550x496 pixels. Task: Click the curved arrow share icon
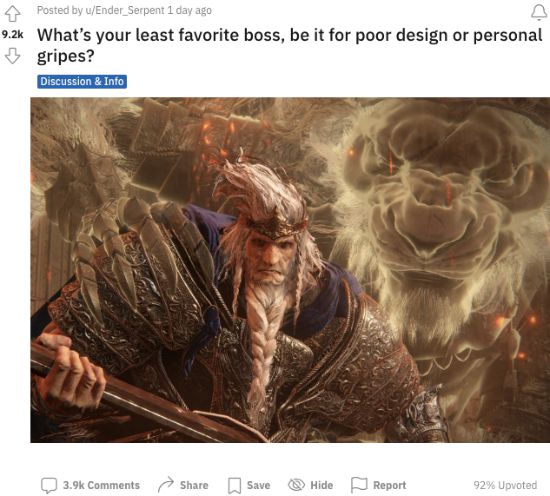(166, 484)
